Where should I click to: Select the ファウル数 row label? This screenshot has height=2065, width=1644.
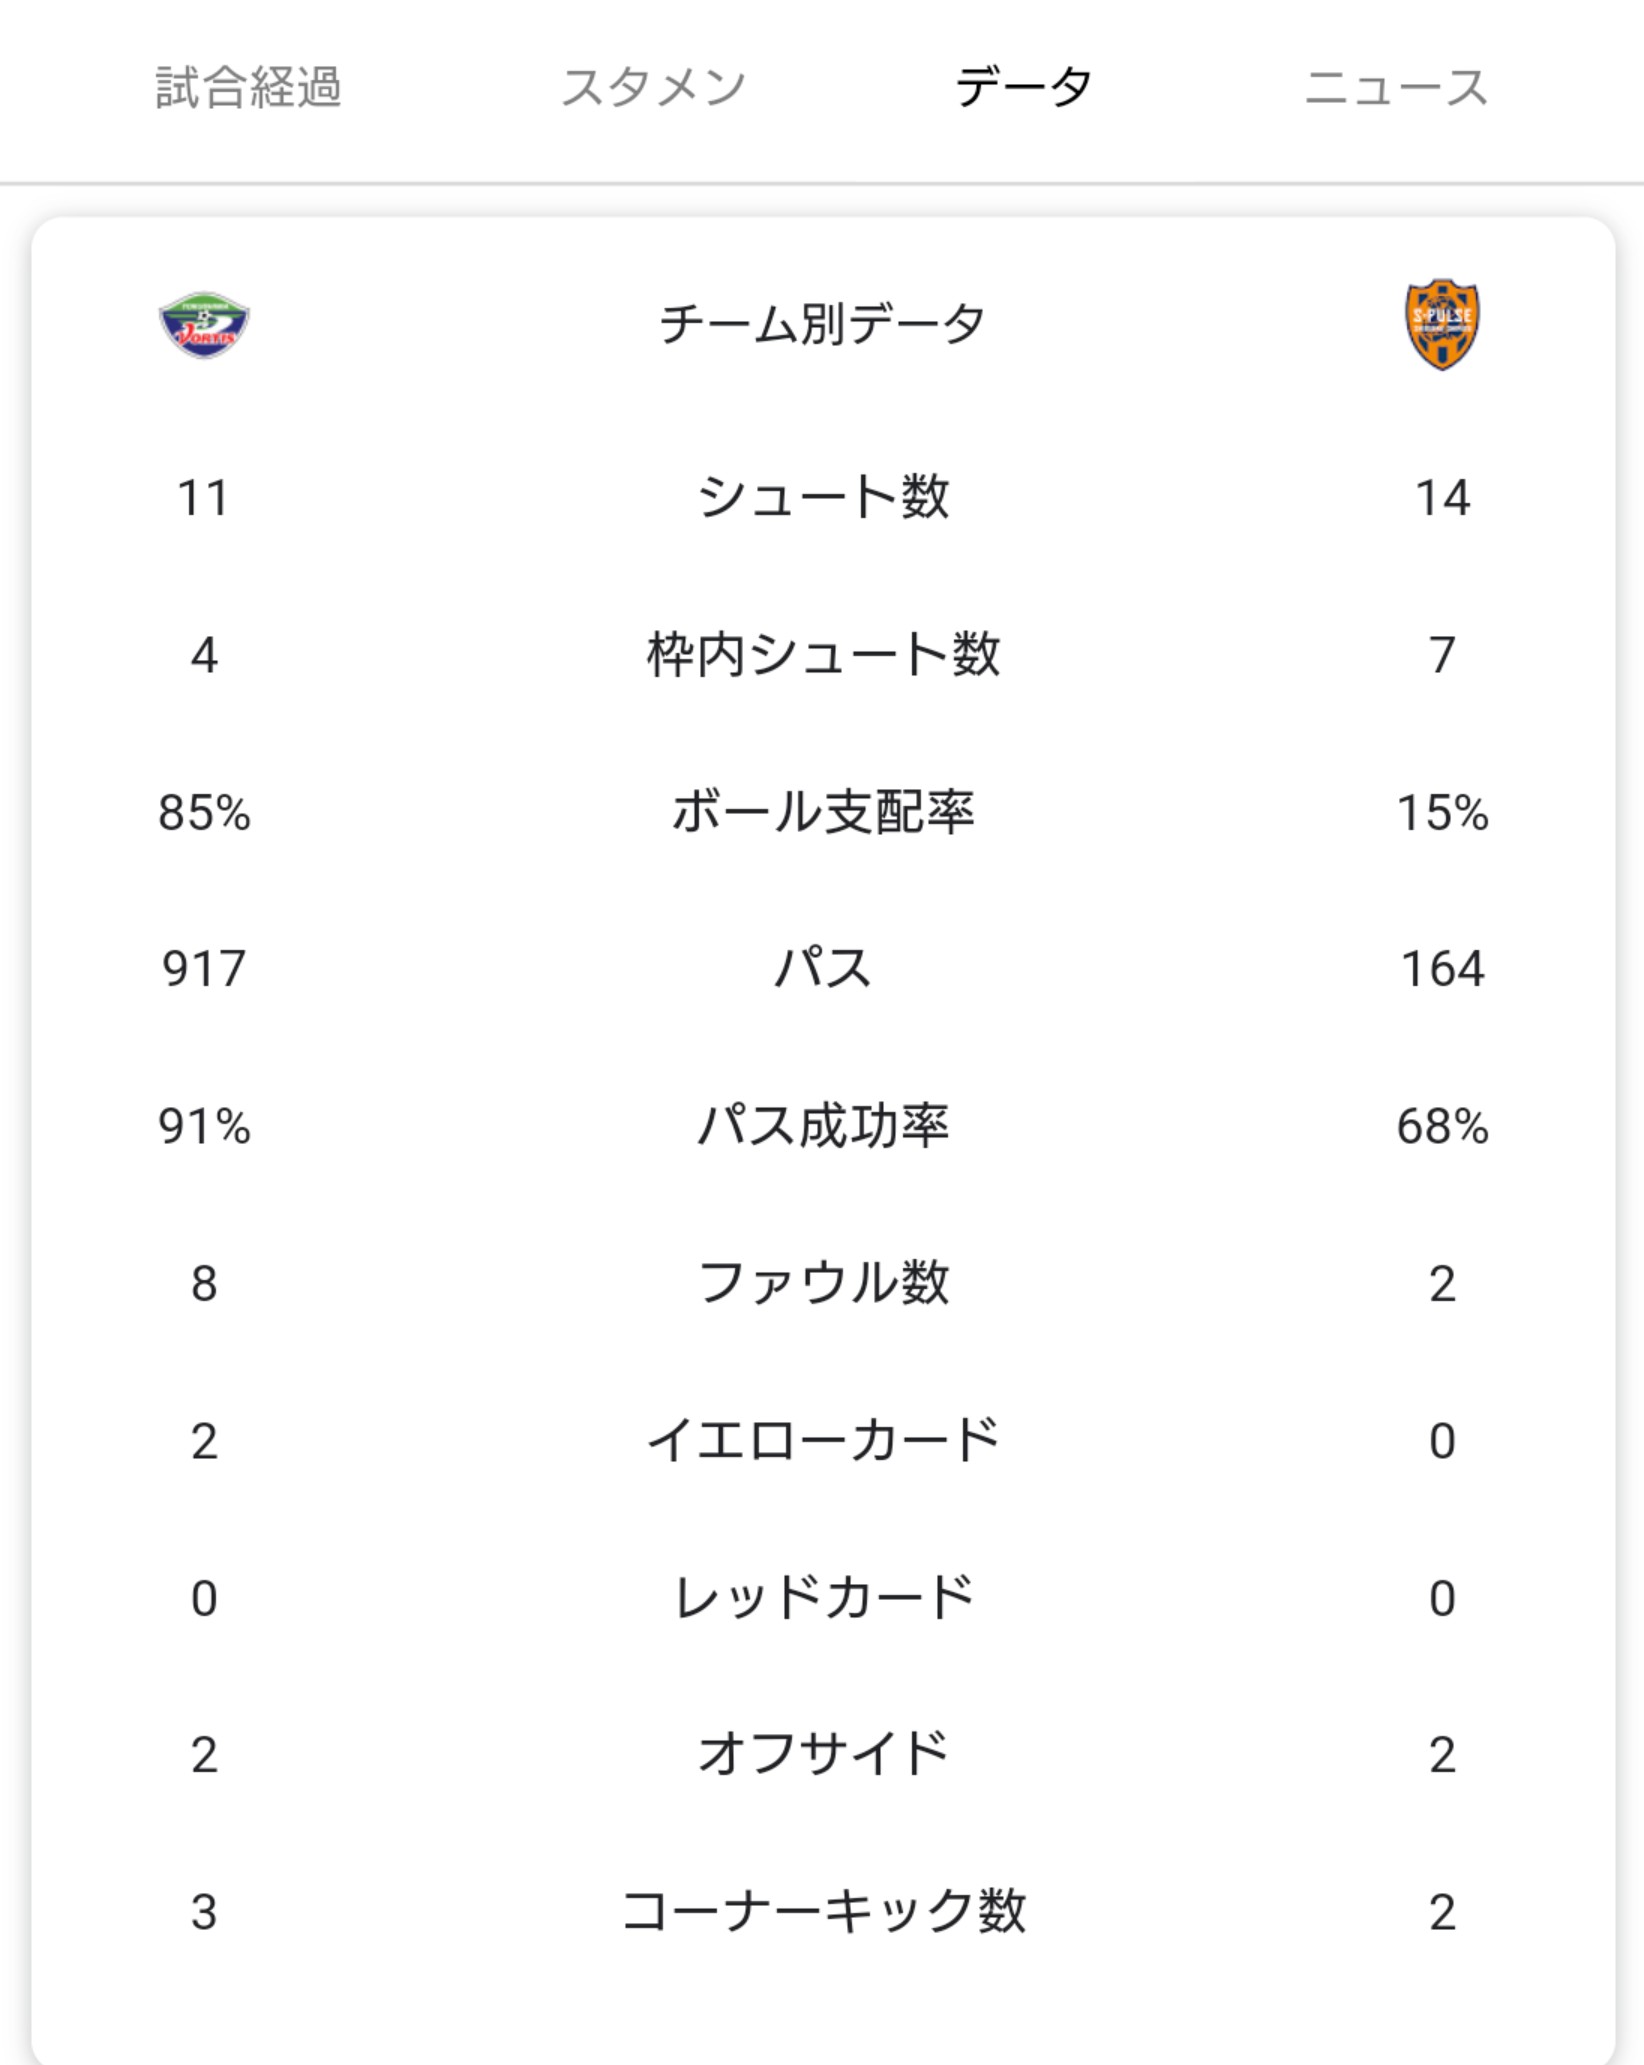(x=822, y=1283)
